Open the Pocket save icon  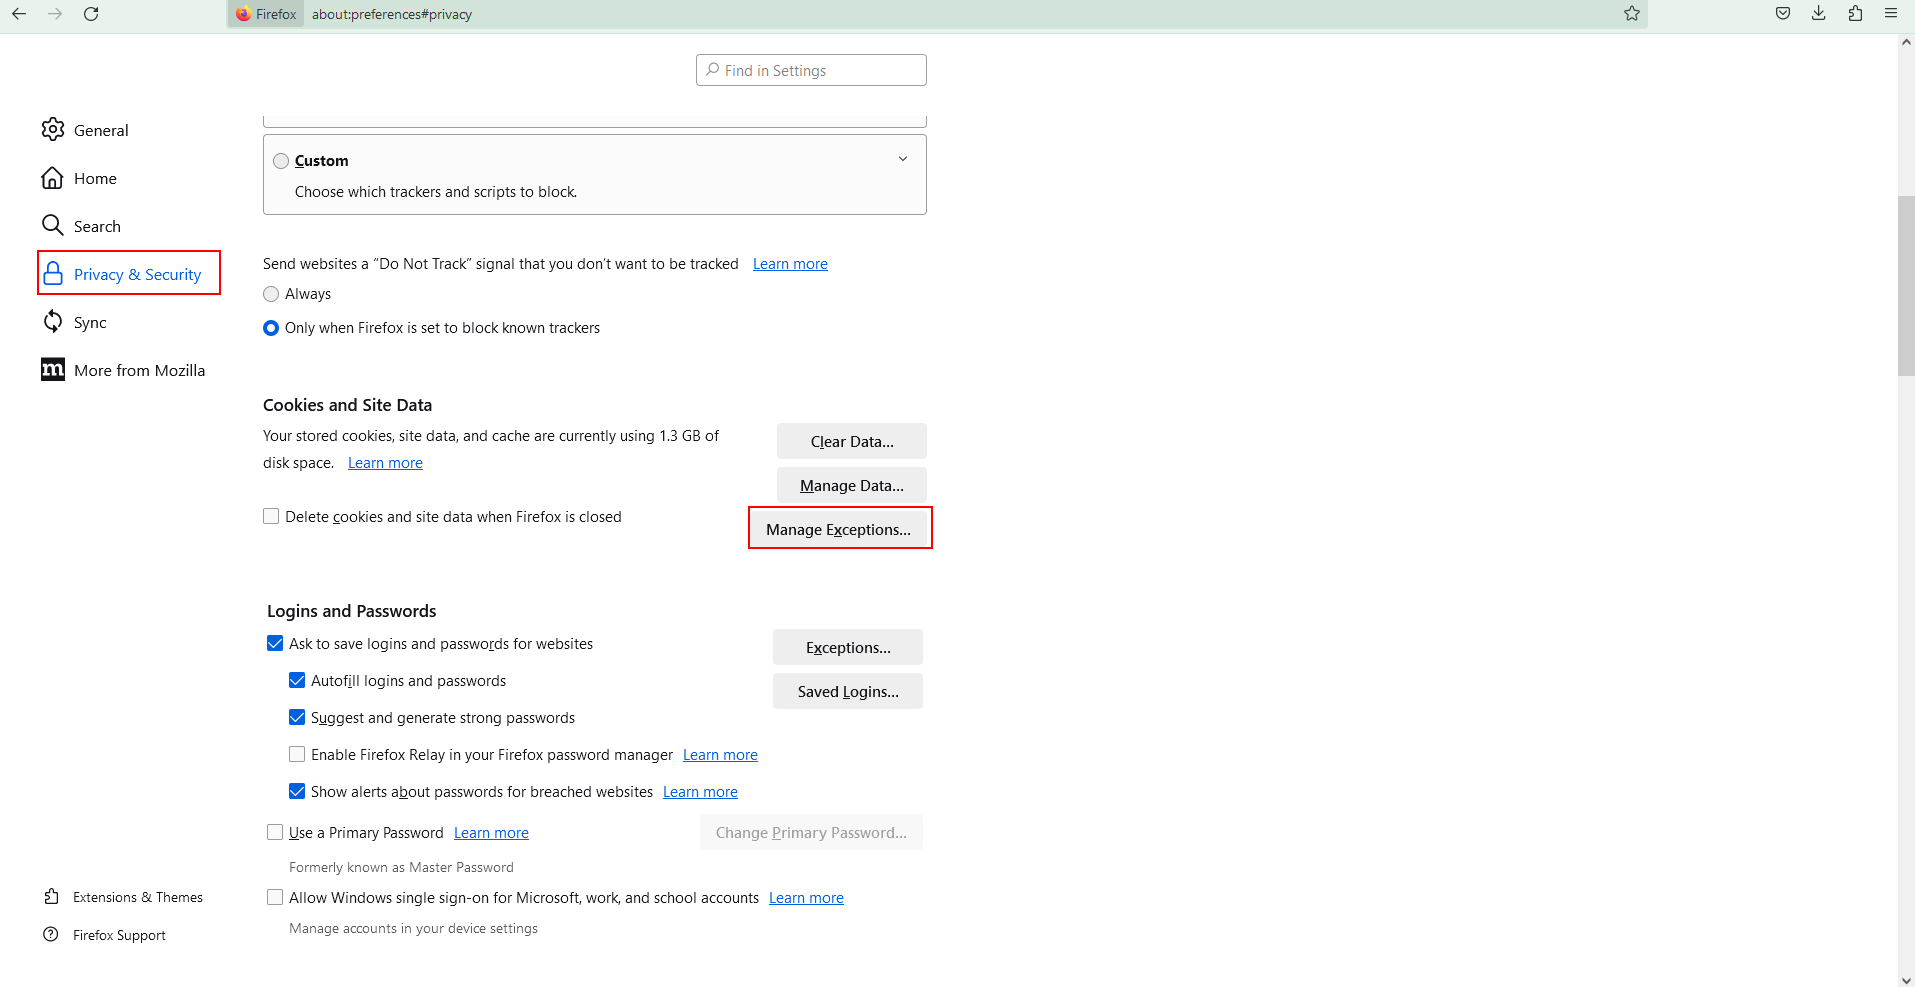(1782, 14)
